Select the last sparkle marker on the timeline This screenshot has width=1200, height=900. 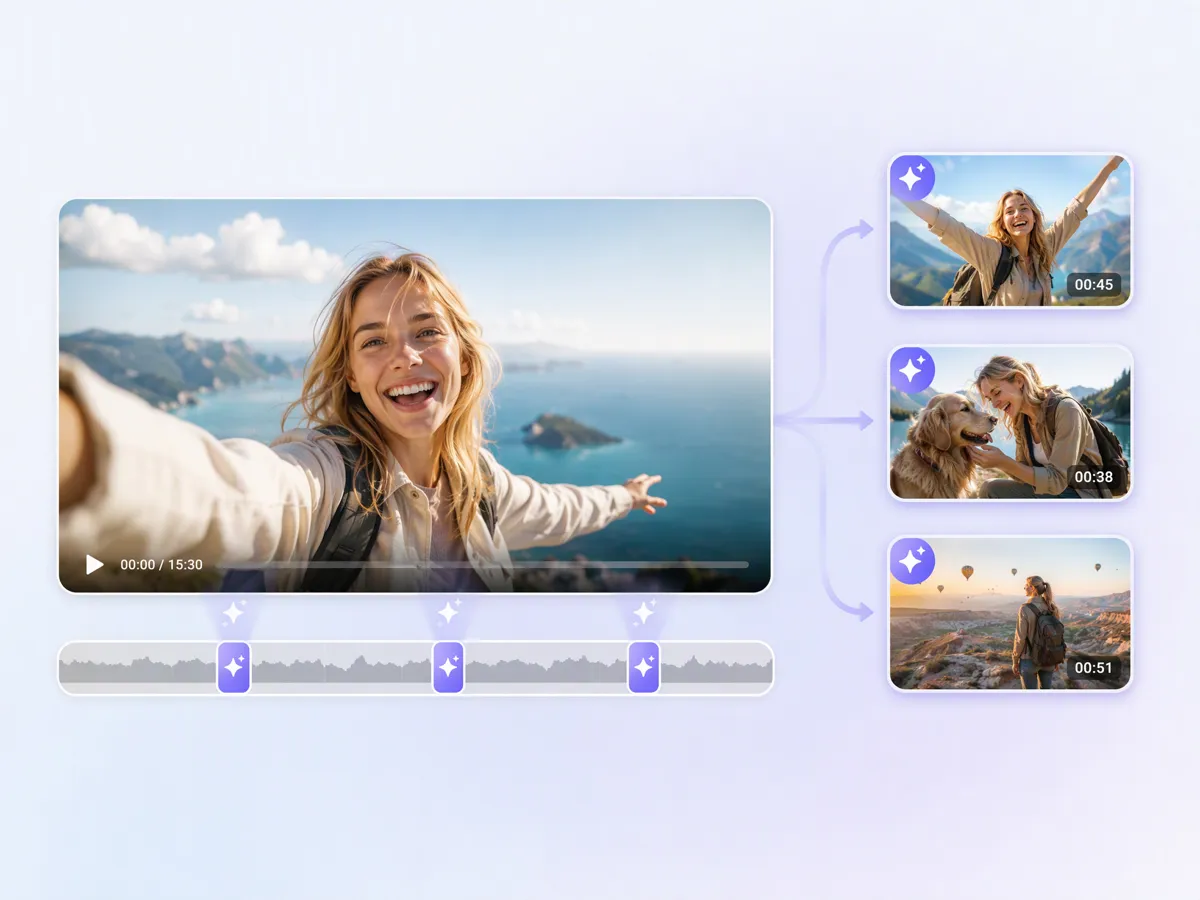coord(644,667)
